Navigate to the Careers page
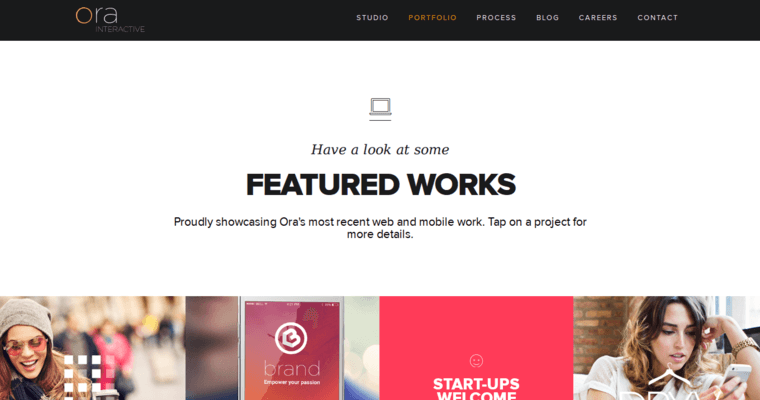 pos(598,18)
